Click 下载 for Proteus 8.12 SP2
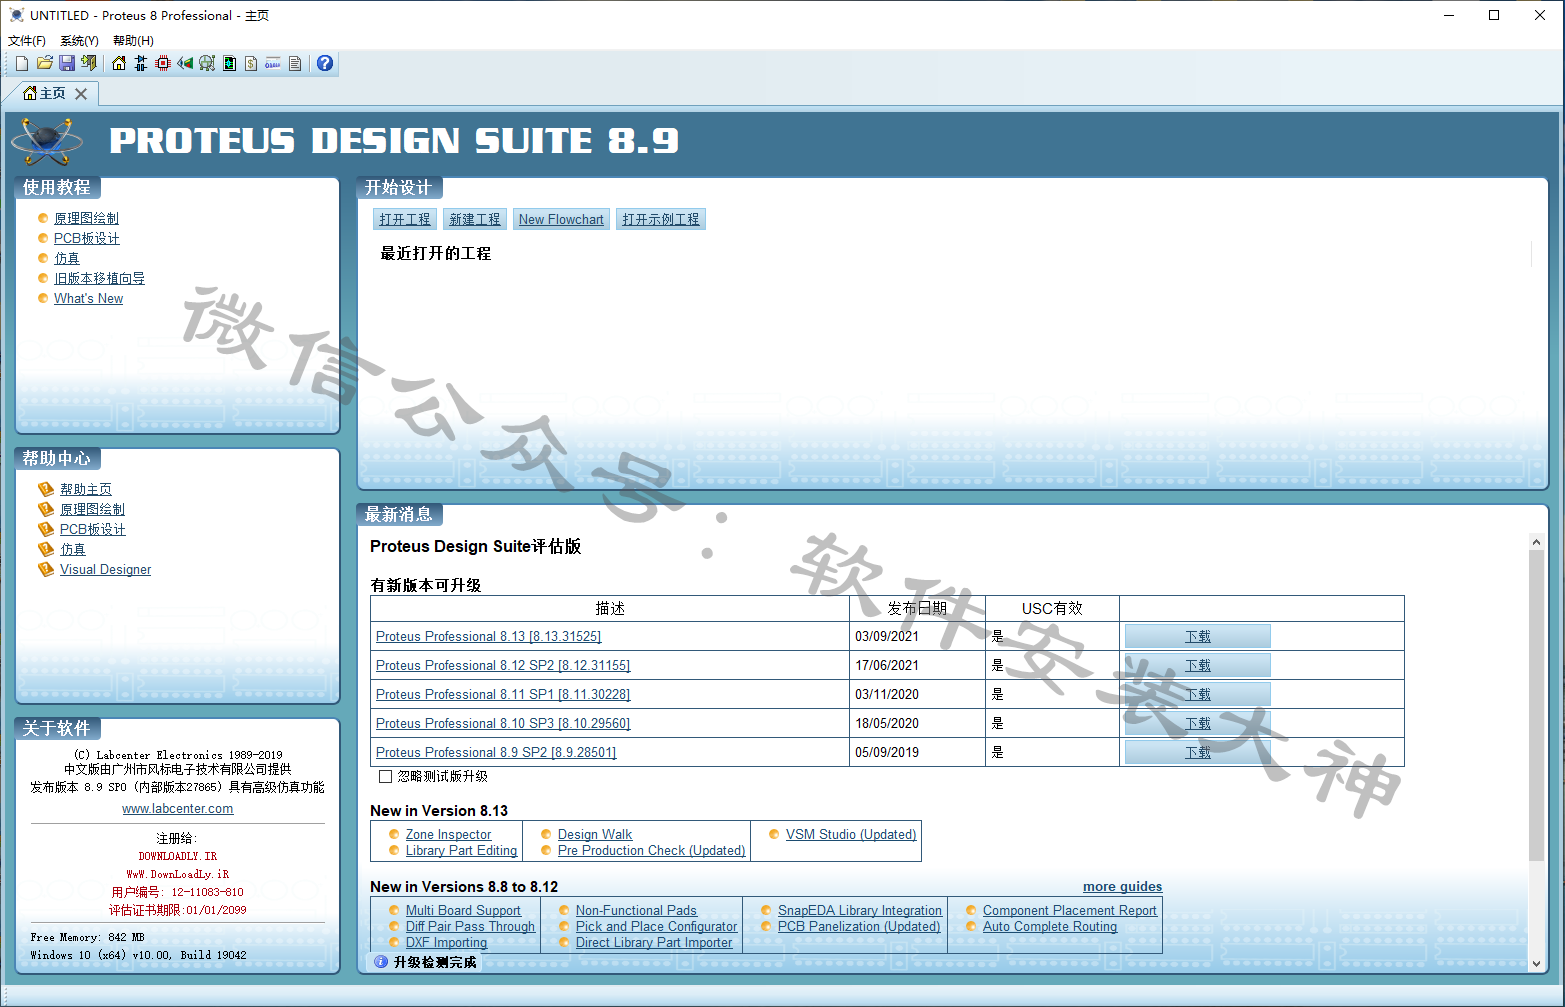Screen dimensions: 1565x1007 coord(1198,665)
